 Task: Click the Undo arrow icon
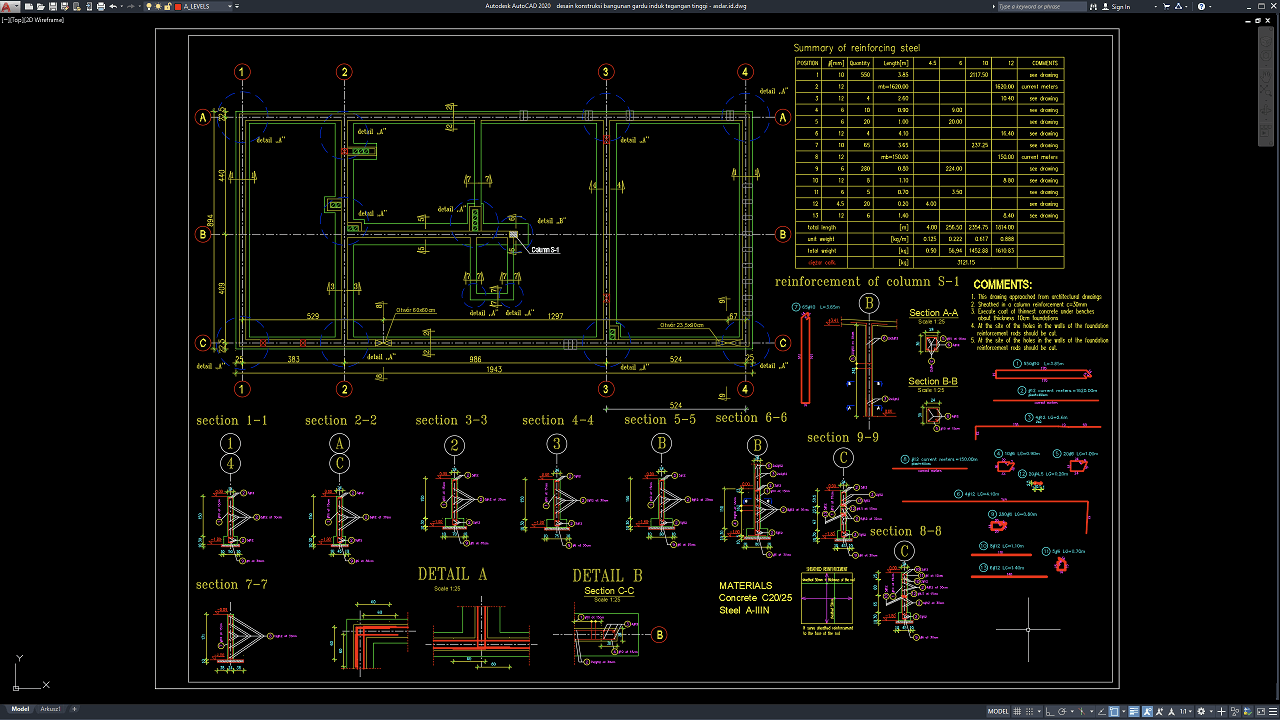tap(113, 6)
